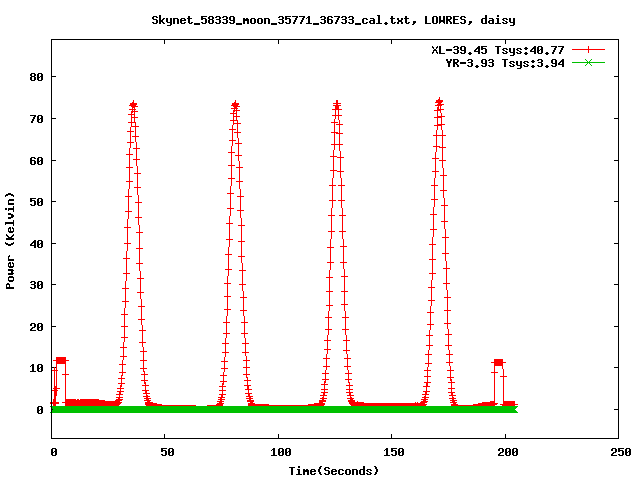Click the 0 x-axis tick label
Image resolution: width=640 pixels, height=480 pixels.
[x=53, y=452]
